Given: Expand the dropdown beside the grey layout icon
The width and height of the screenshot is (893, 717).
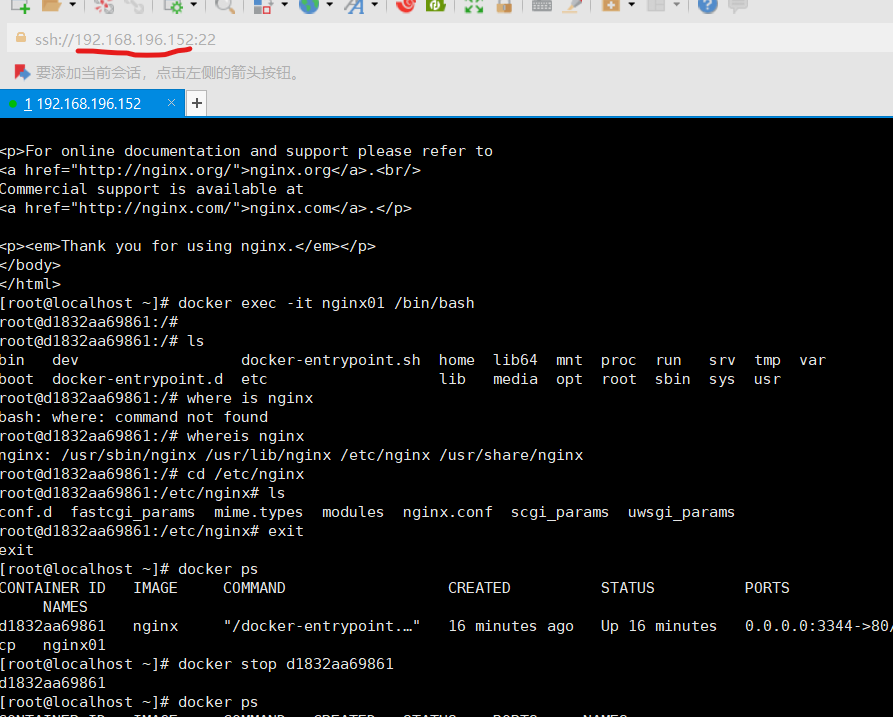Looking at the screenshot, I should tap(677, 5).
